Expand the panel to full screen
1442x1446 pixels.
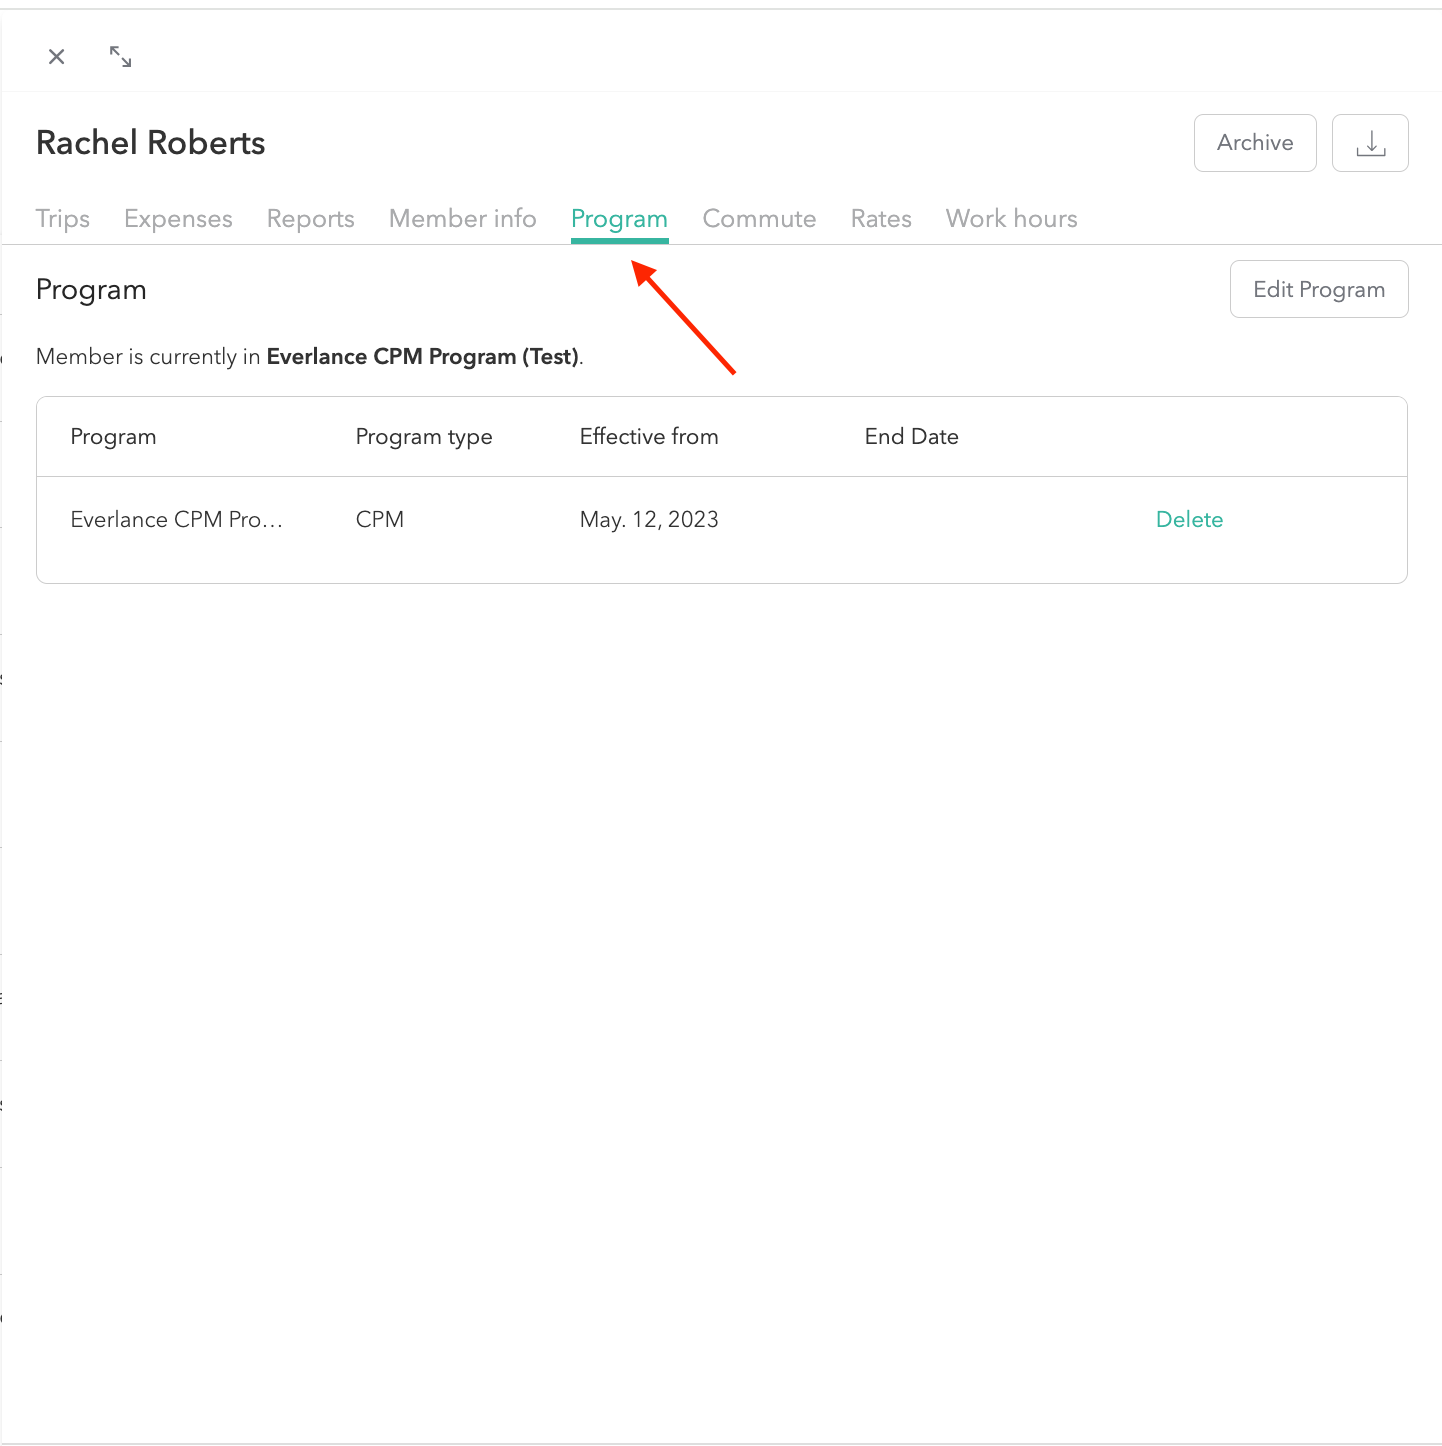120,57
